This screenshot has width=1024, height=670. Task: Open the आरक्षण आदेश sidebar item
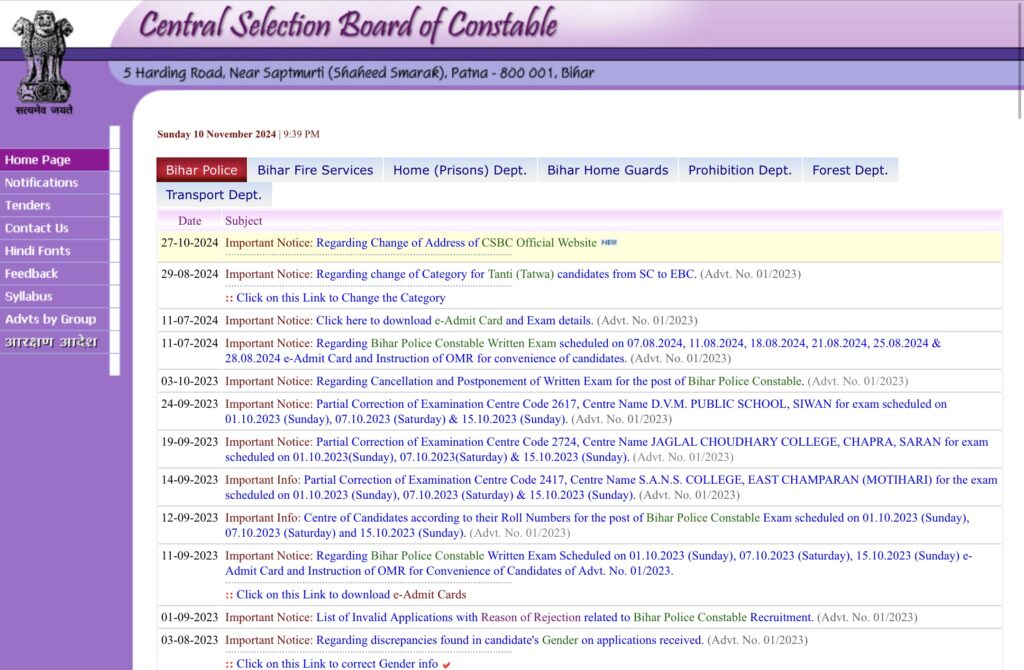[55, 342]
